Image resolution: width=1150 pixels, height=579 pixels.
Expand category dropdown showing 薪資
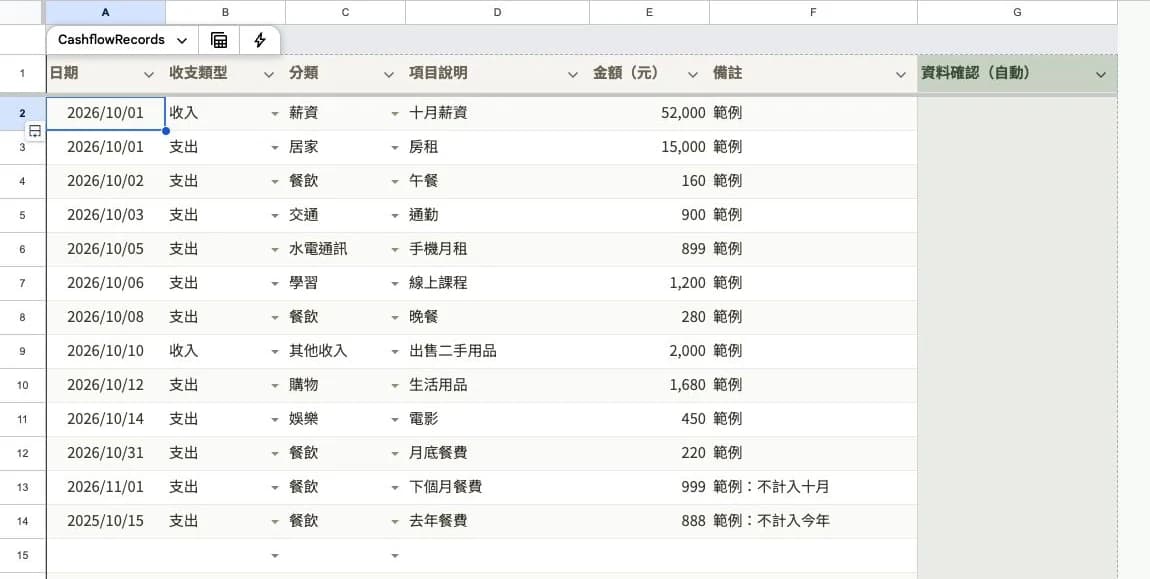tap(395, 114)
